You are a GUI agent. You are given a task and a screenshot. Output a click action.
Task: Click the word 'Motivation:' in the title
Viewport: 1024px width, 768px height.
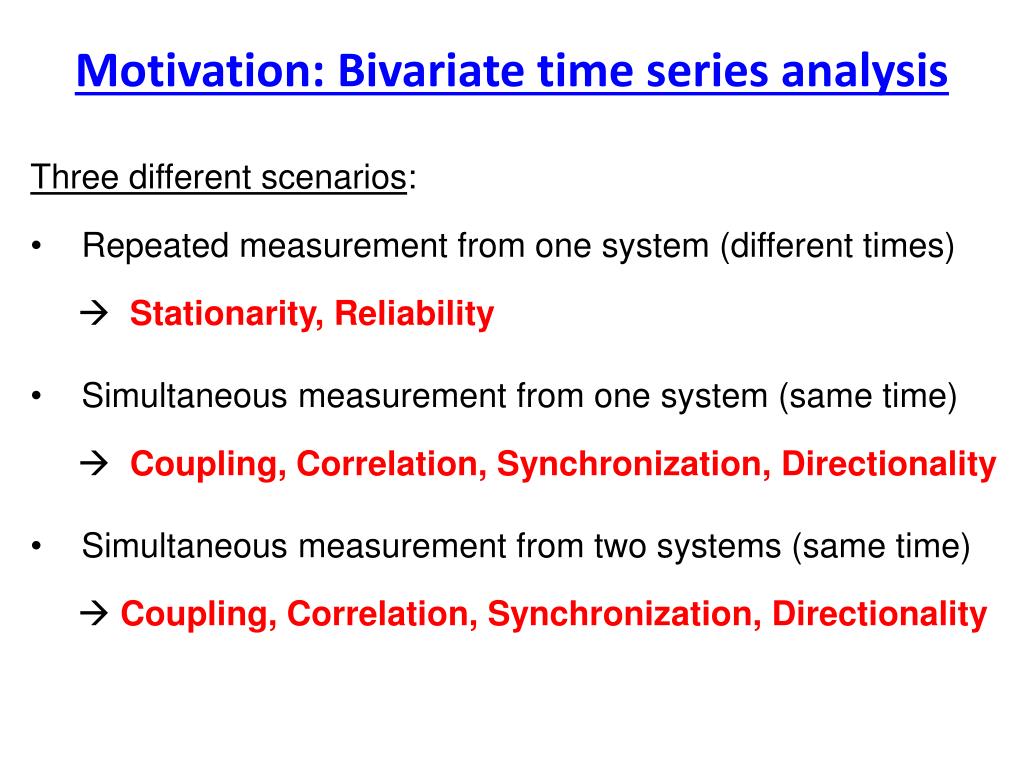(200, 71)
